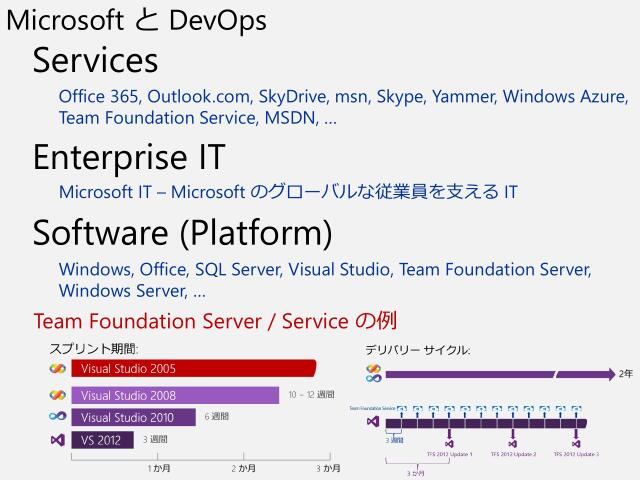Click the Visual Studio 2005 logo icon
Viewport: 640px width, 480px height.
click(x=57, y=369)
